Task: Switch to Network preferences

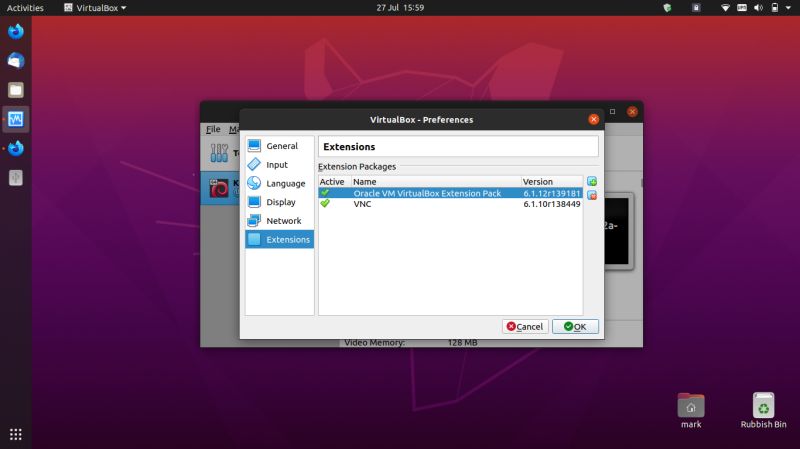Action: click(x=279, y=220)
